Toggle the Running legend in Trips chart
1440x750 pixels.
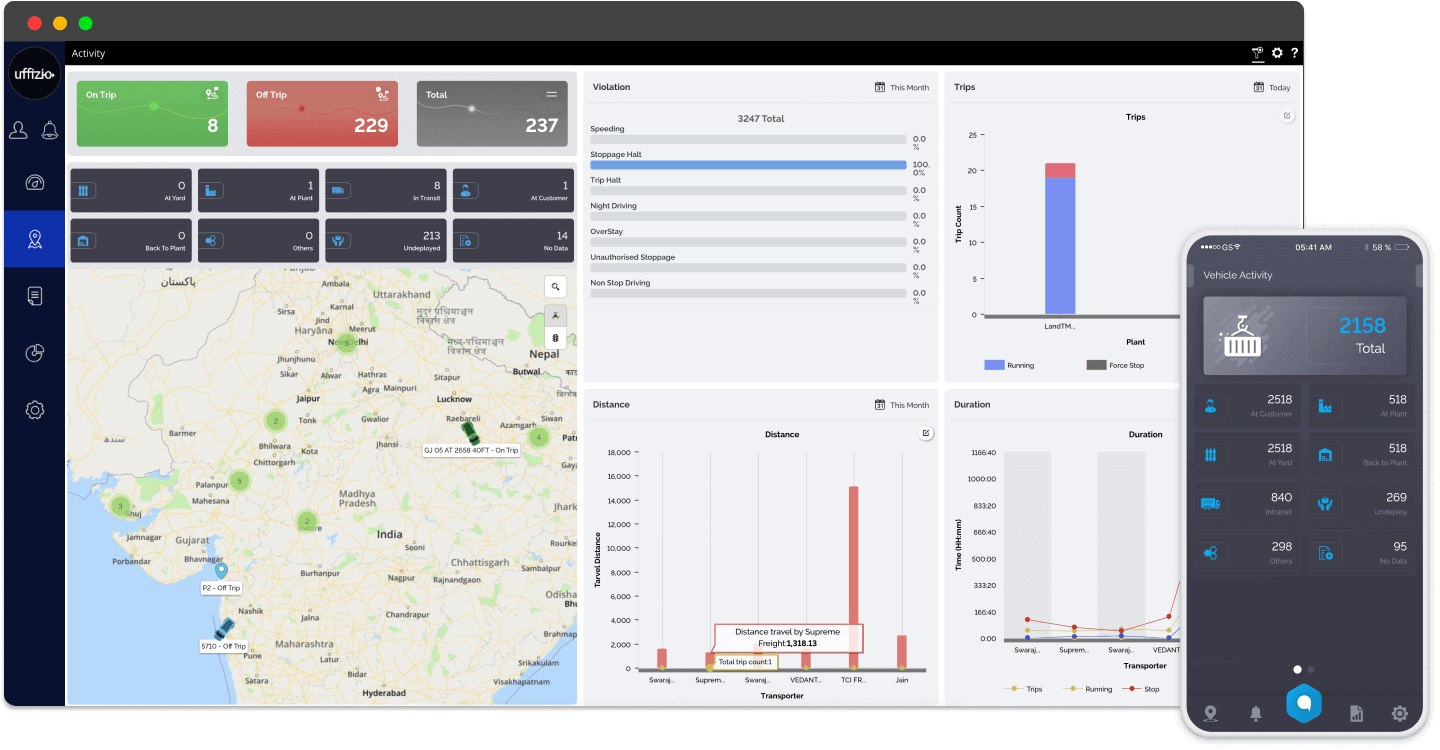(1009, 365)
